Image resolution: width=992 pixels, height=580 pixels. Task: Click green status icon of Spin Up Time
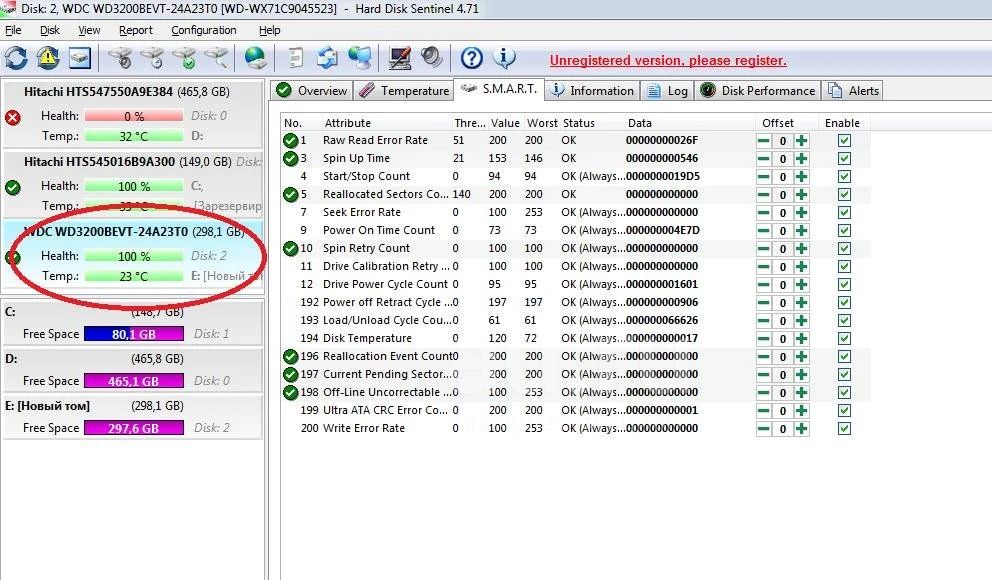pos(290,158)
